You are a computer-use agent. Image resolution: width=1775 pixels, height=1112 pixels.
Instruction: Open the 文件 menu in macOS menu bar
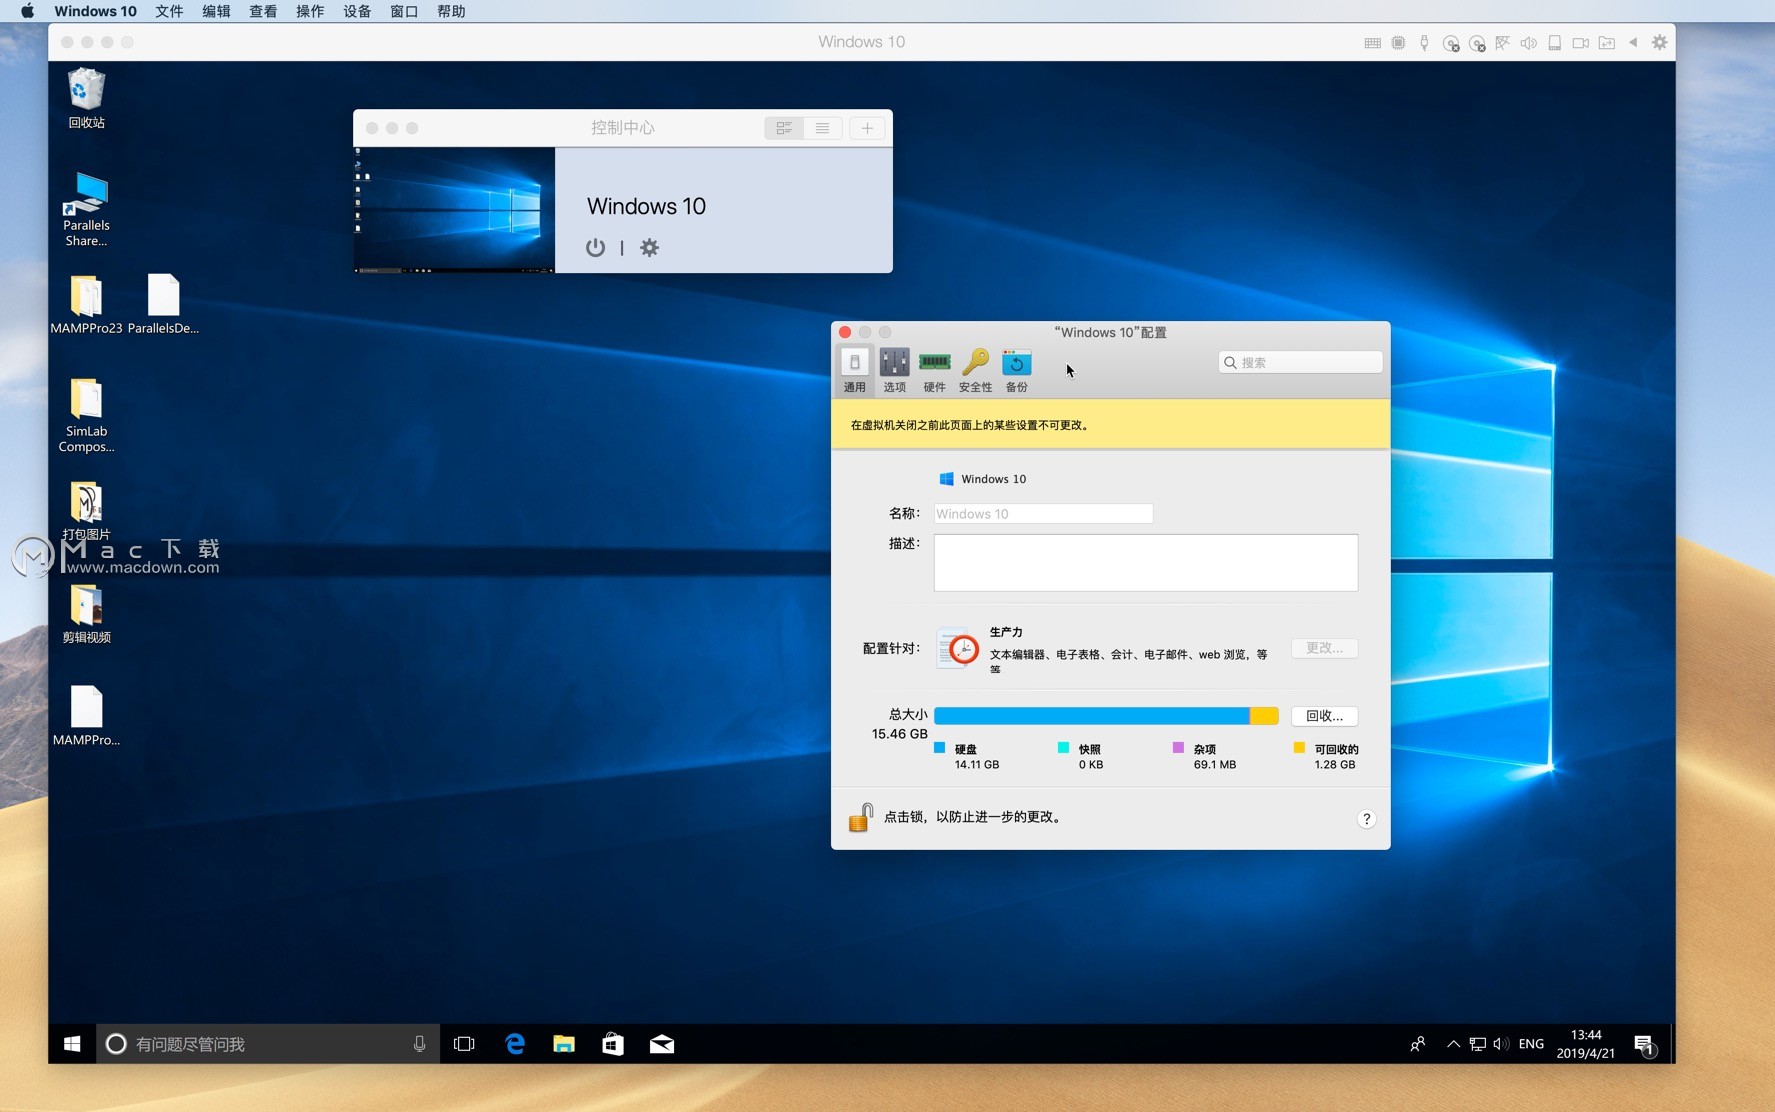pyautogui.click(x=169, y=11)
